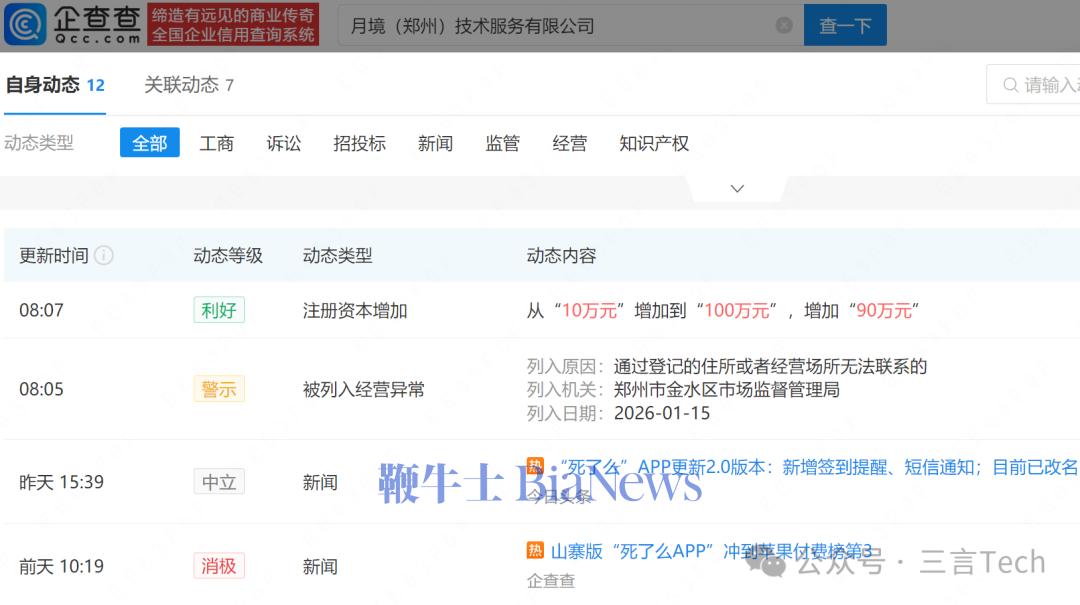The image size is (1080, 605).
Task: Select the 工商 dynamics filter
Action: tap(217, 143)
